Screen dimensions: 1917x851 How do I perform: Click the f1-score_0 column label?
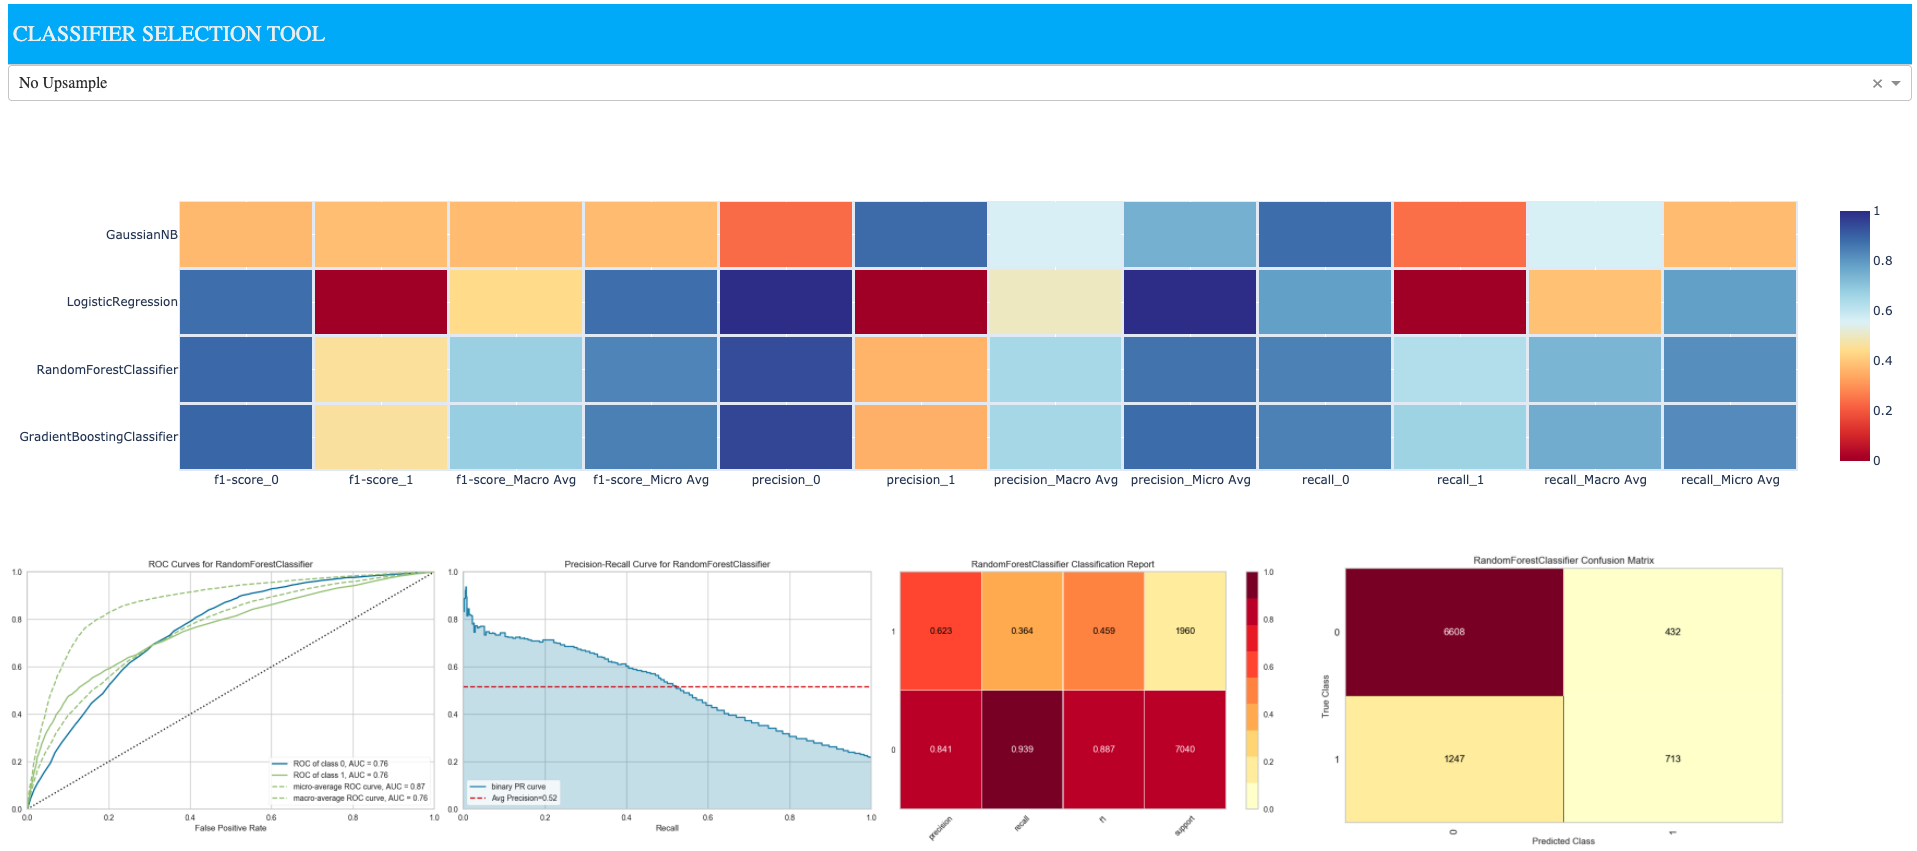point(246,480)
